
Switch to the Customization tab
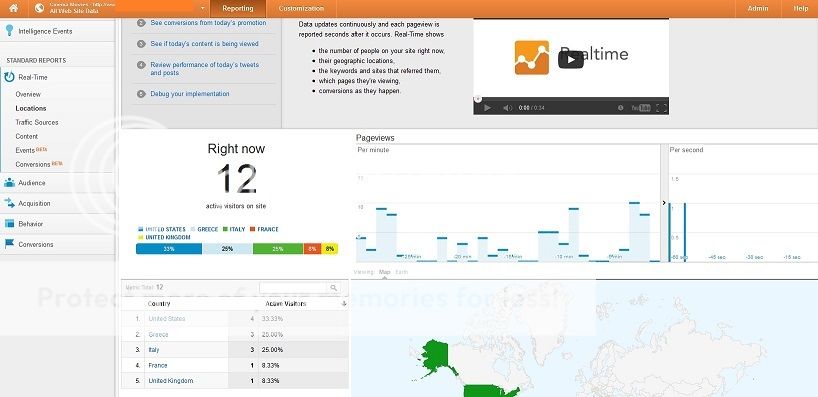tap(301, 8)
